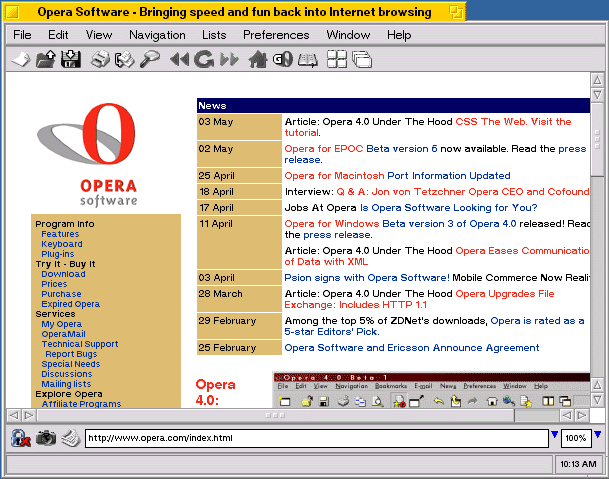The image size is (609, 479).
Task: Open the Expired Opera link
Action: (71, 304)
